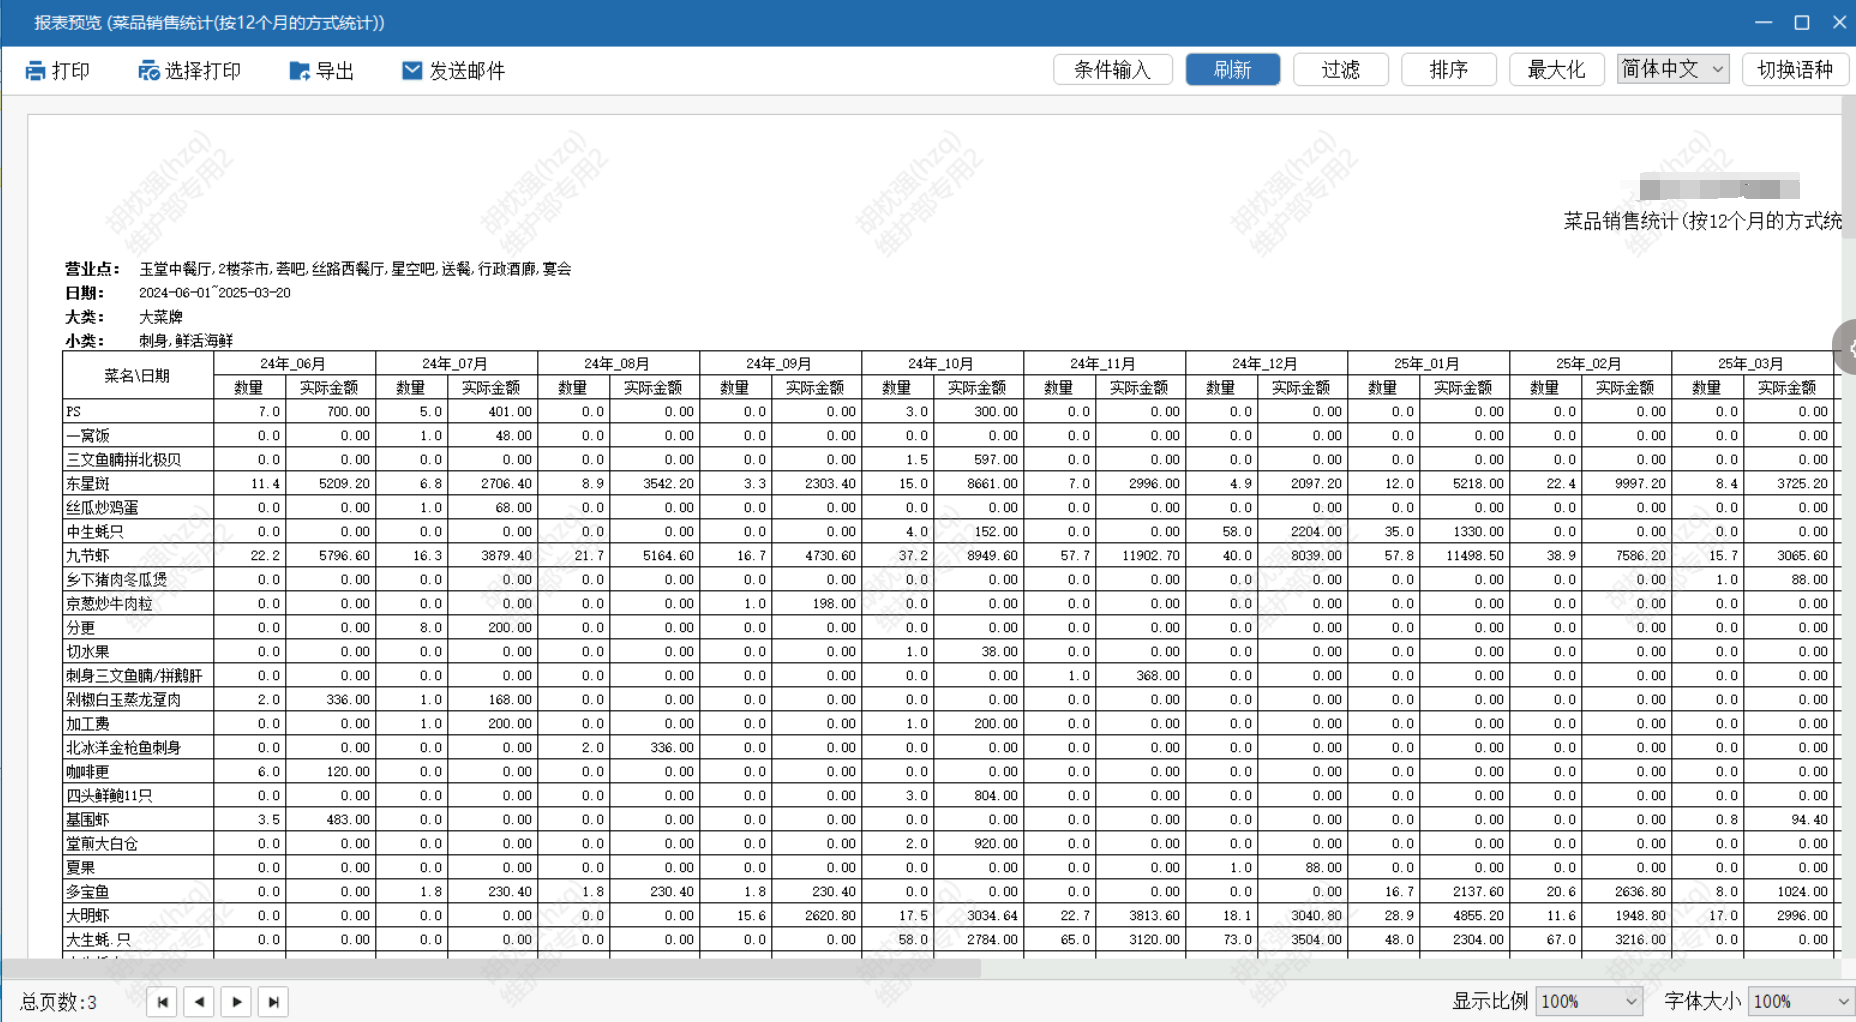Select the 加工费 row name
Screen dimensions: 1856x1022
(x=138, y=724)
